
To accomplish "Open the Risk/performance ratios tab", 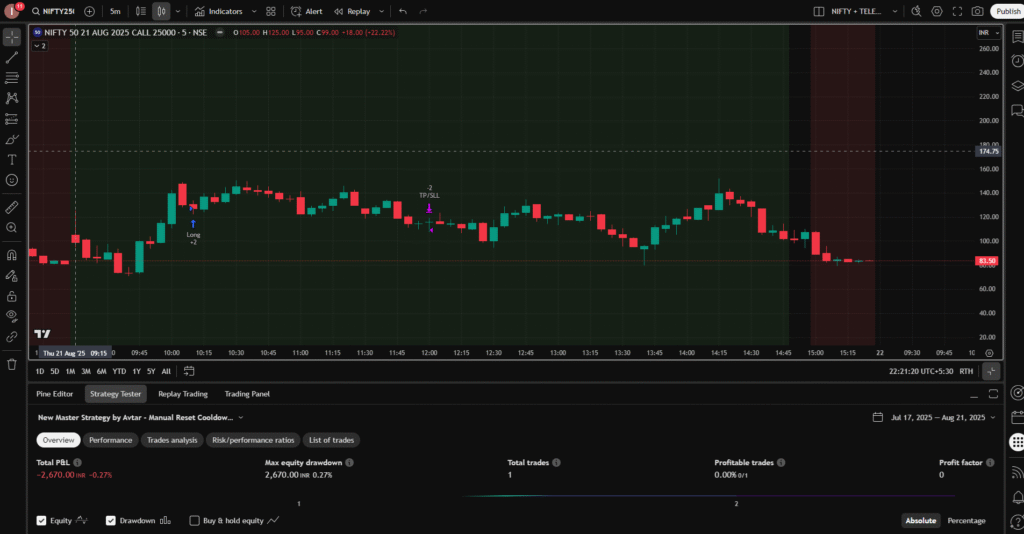I will click(253, 441).
